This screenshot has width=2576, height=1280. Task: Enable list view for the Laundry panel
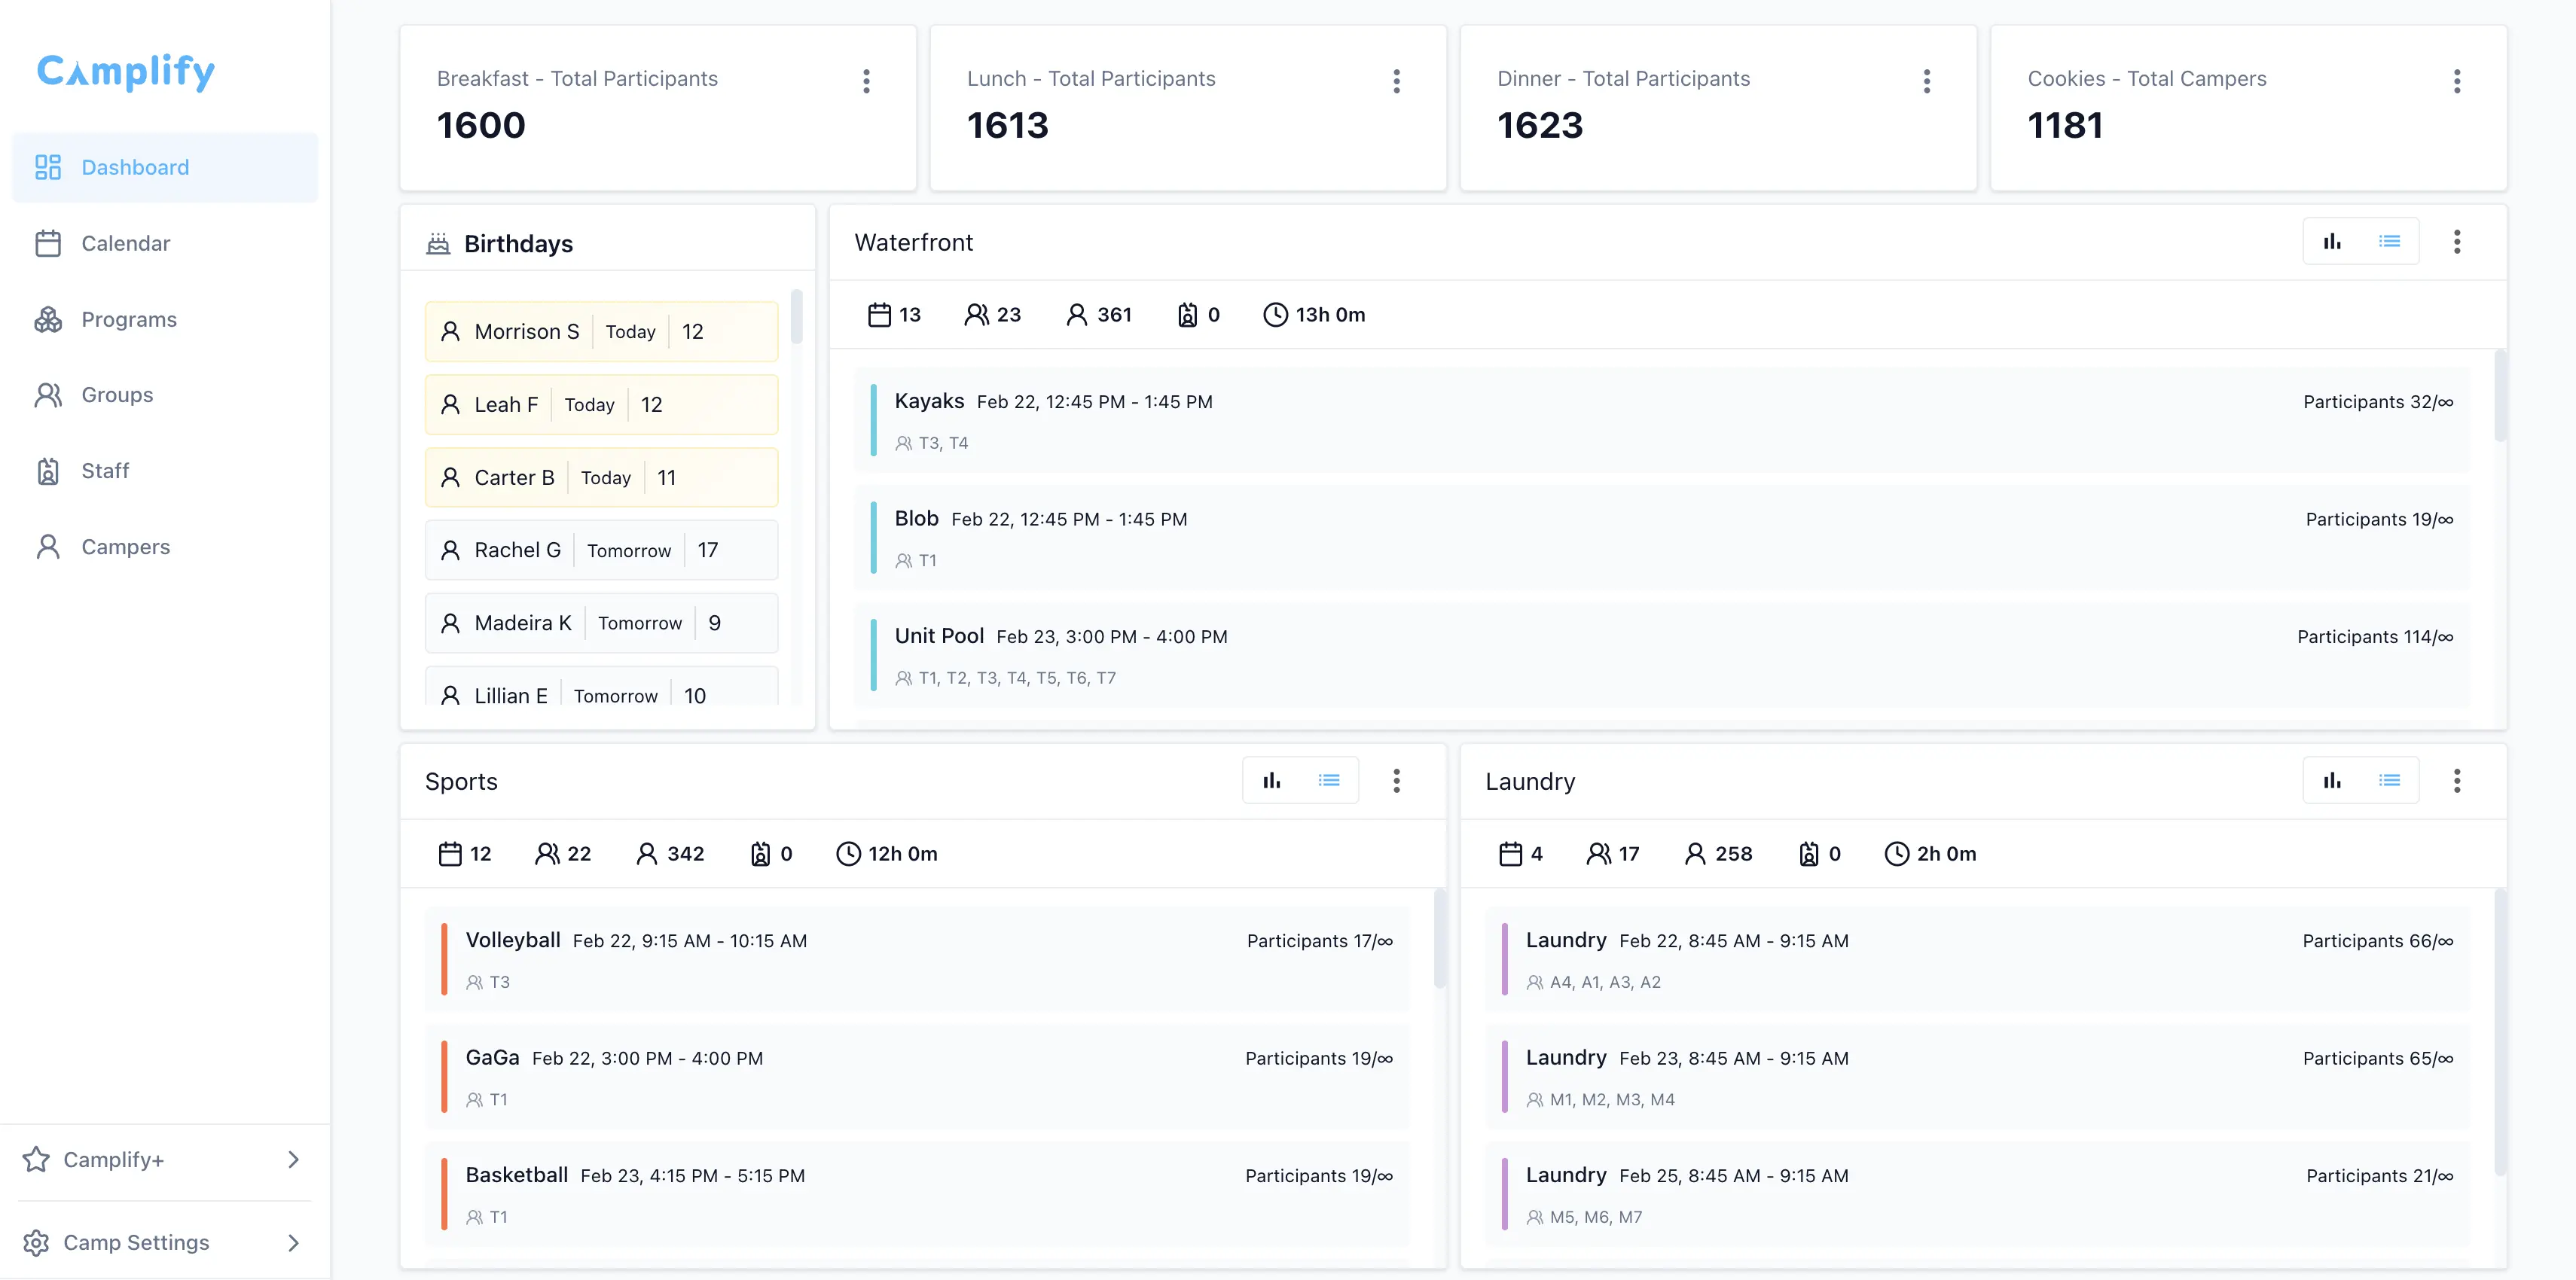[x=2391, y=780]
